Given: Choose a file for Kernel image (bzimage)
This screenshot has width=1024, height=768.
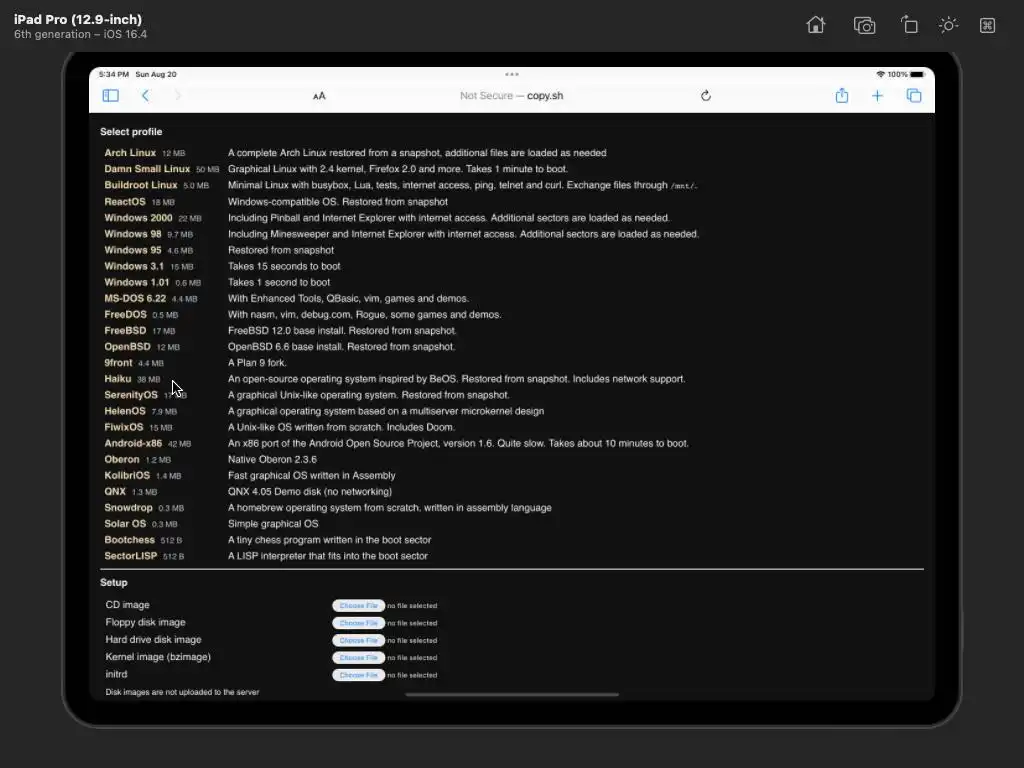Looking at the screenshot, I should click(x=359, y=658).
